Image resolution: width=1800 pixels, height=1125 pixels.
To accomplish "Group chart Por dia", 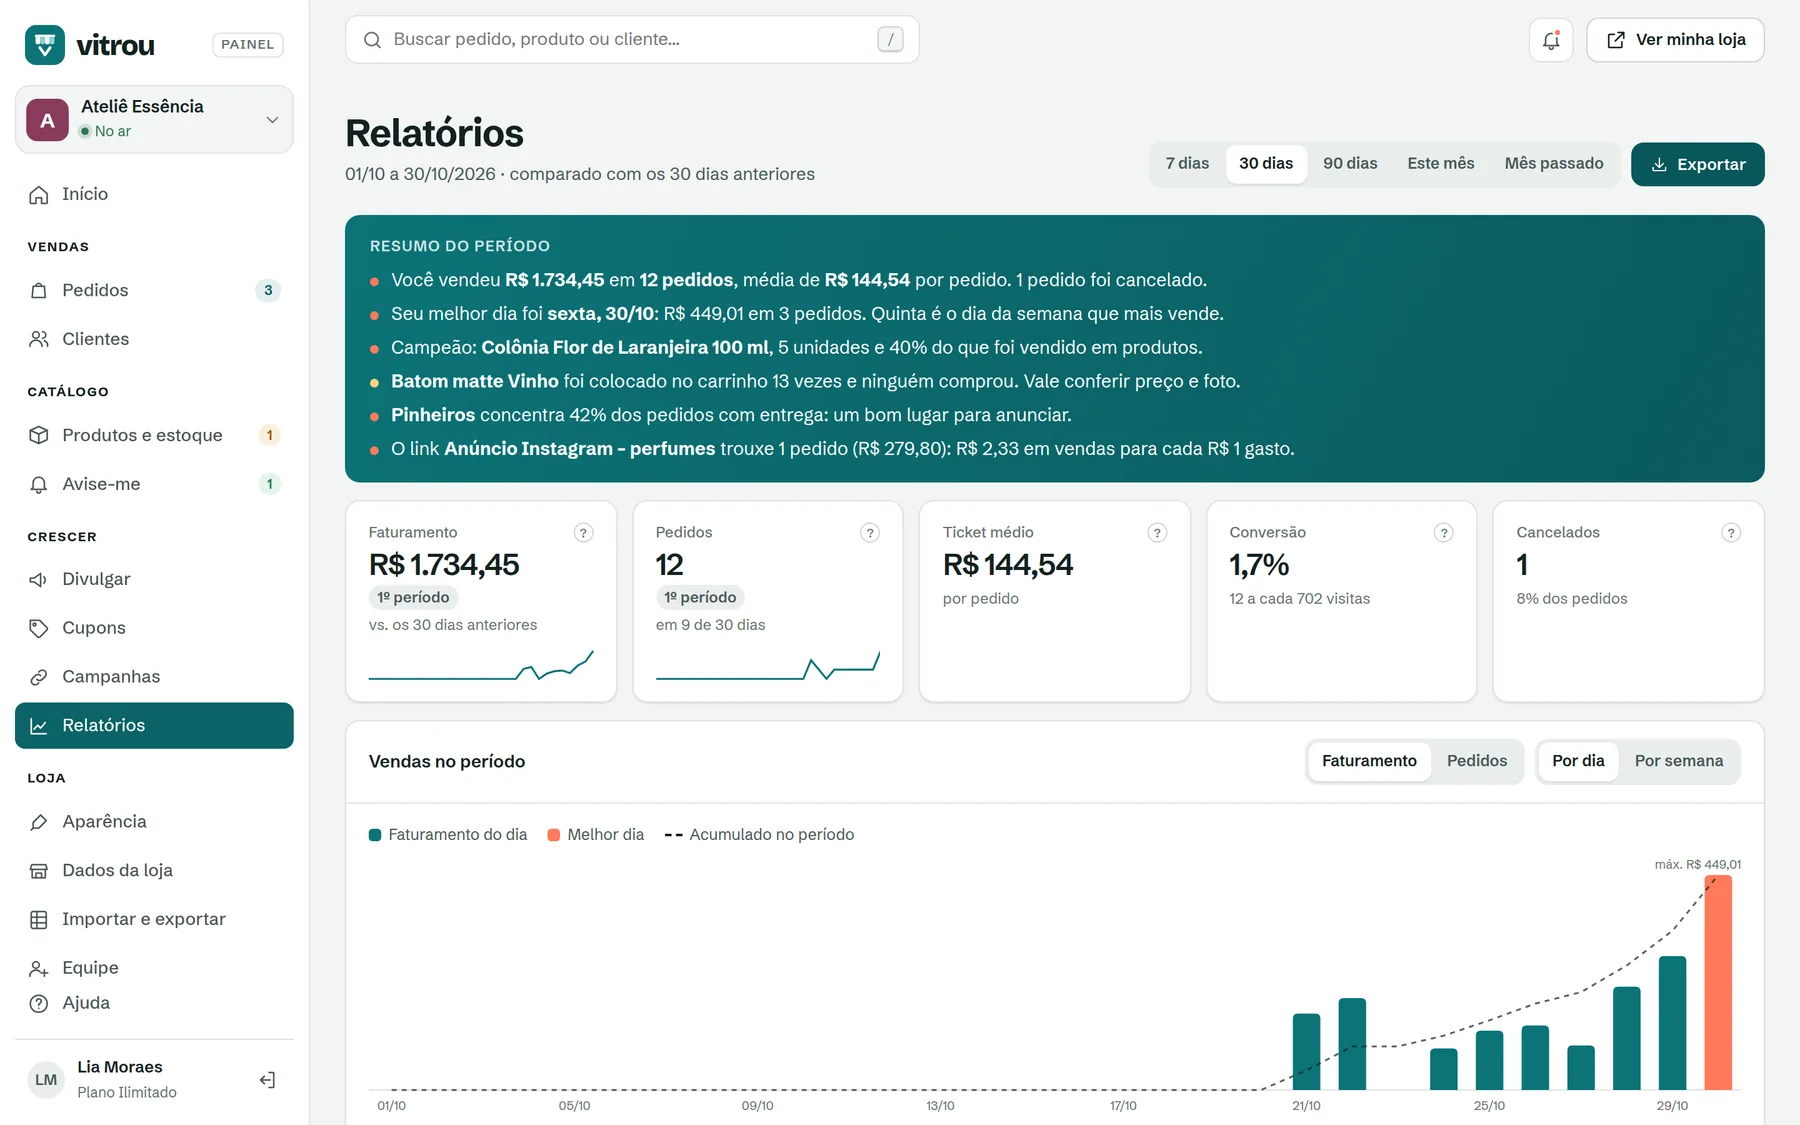I will tap(1578, 761).
